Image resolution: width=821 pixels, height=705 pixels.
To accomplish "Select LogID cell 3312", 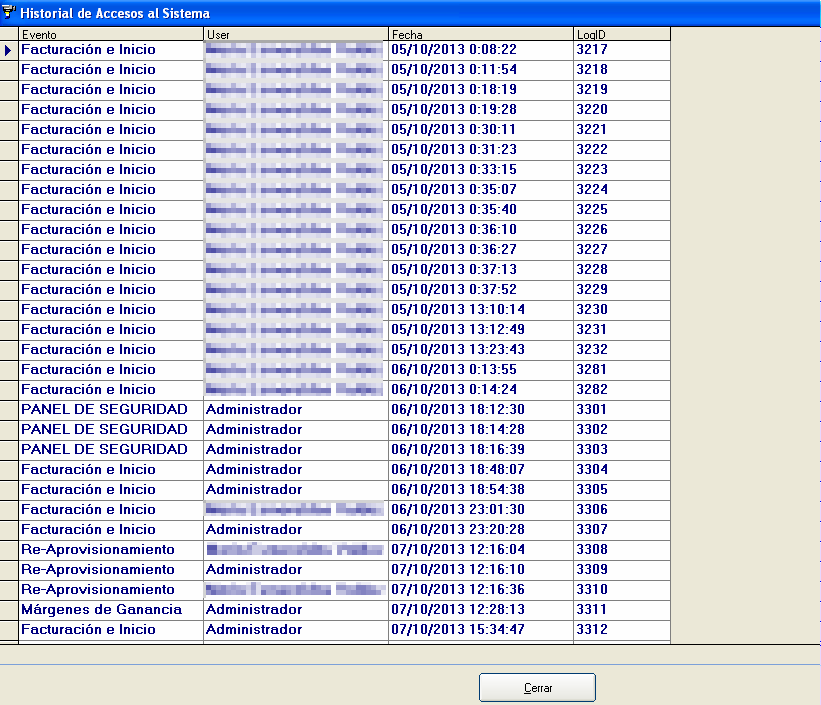I will (621, 630).
